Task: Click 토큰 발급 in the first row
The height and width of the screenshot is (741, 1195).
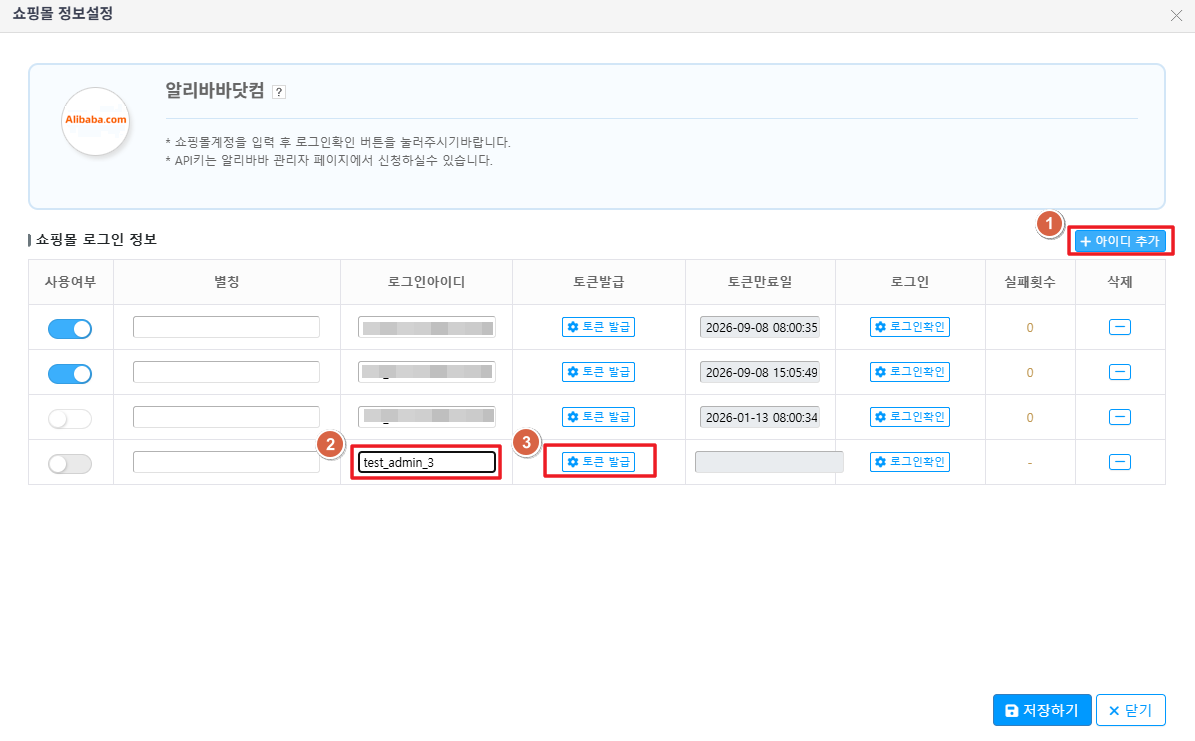Action: pos(598,327)
